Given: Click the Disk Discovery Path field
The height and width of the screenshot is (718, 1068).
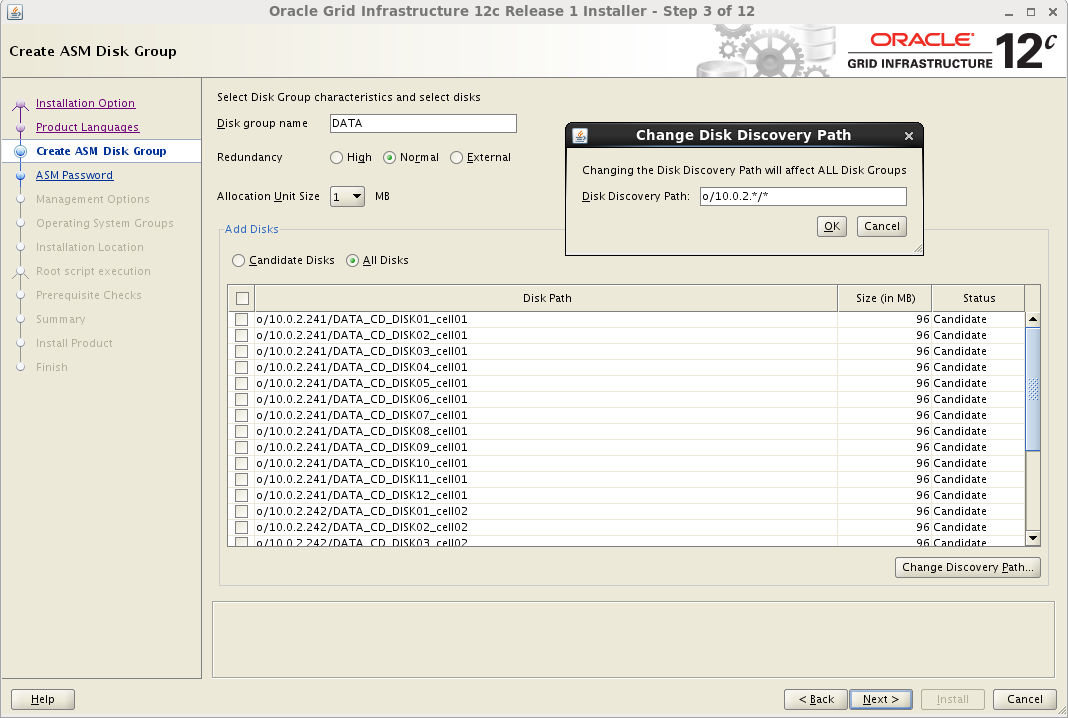Looking at the screenshot, I should tap(803, 196).
